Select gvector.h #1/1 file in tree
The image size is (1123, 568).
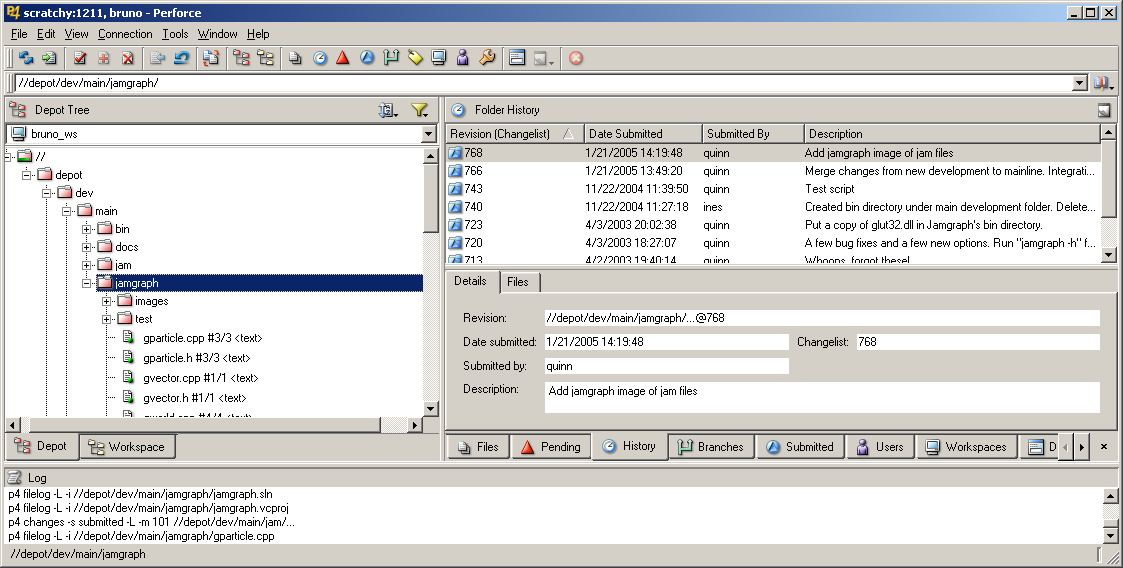click(x=194, y=398)
